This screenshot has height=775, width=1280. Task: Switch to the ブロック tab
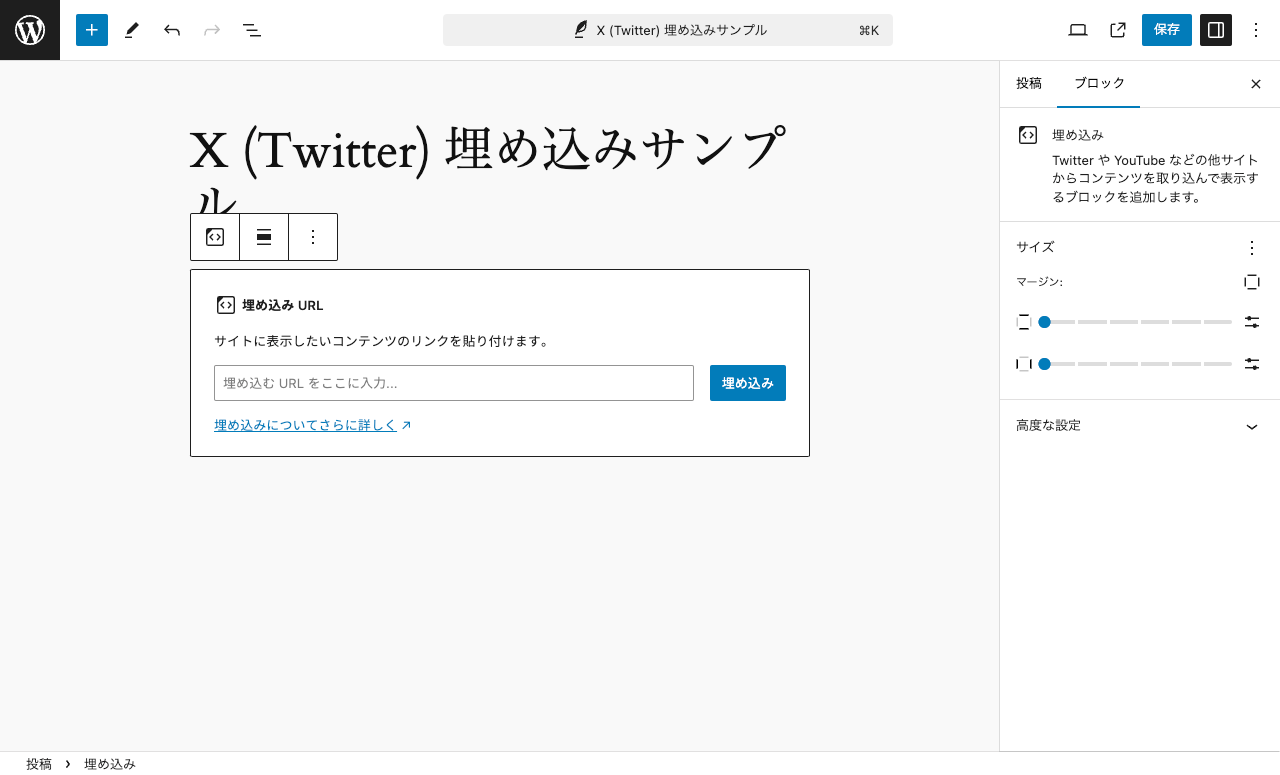pos(1099,84)
